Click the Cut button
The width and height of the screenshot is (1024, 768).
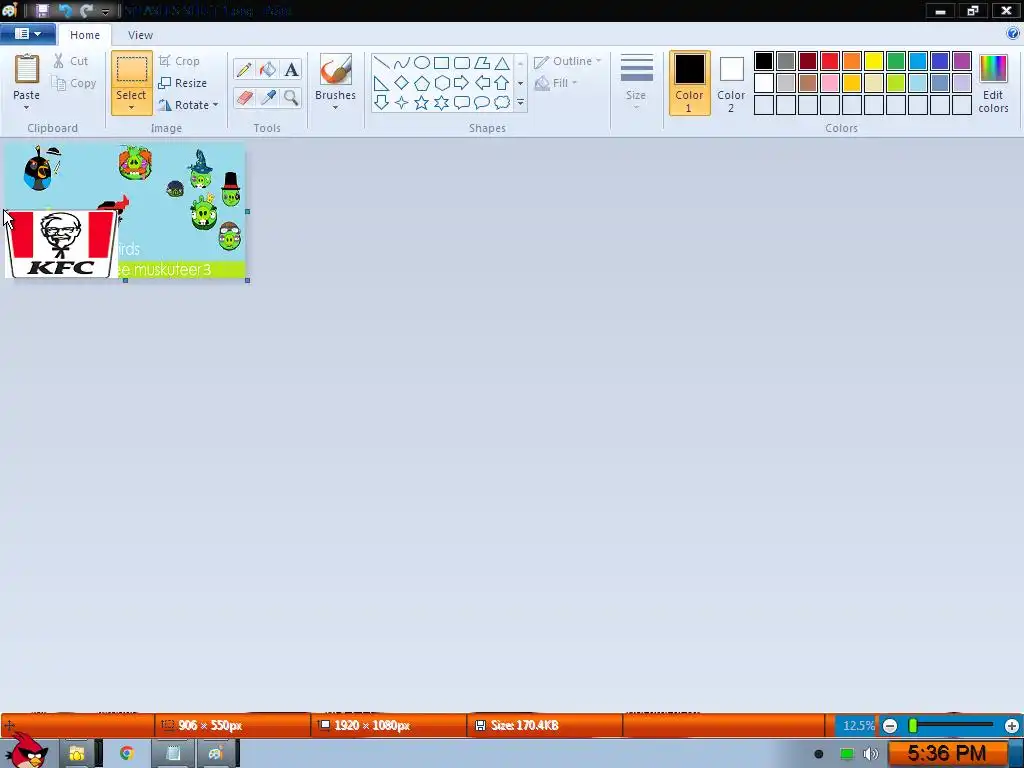click(x=71, y=61)
